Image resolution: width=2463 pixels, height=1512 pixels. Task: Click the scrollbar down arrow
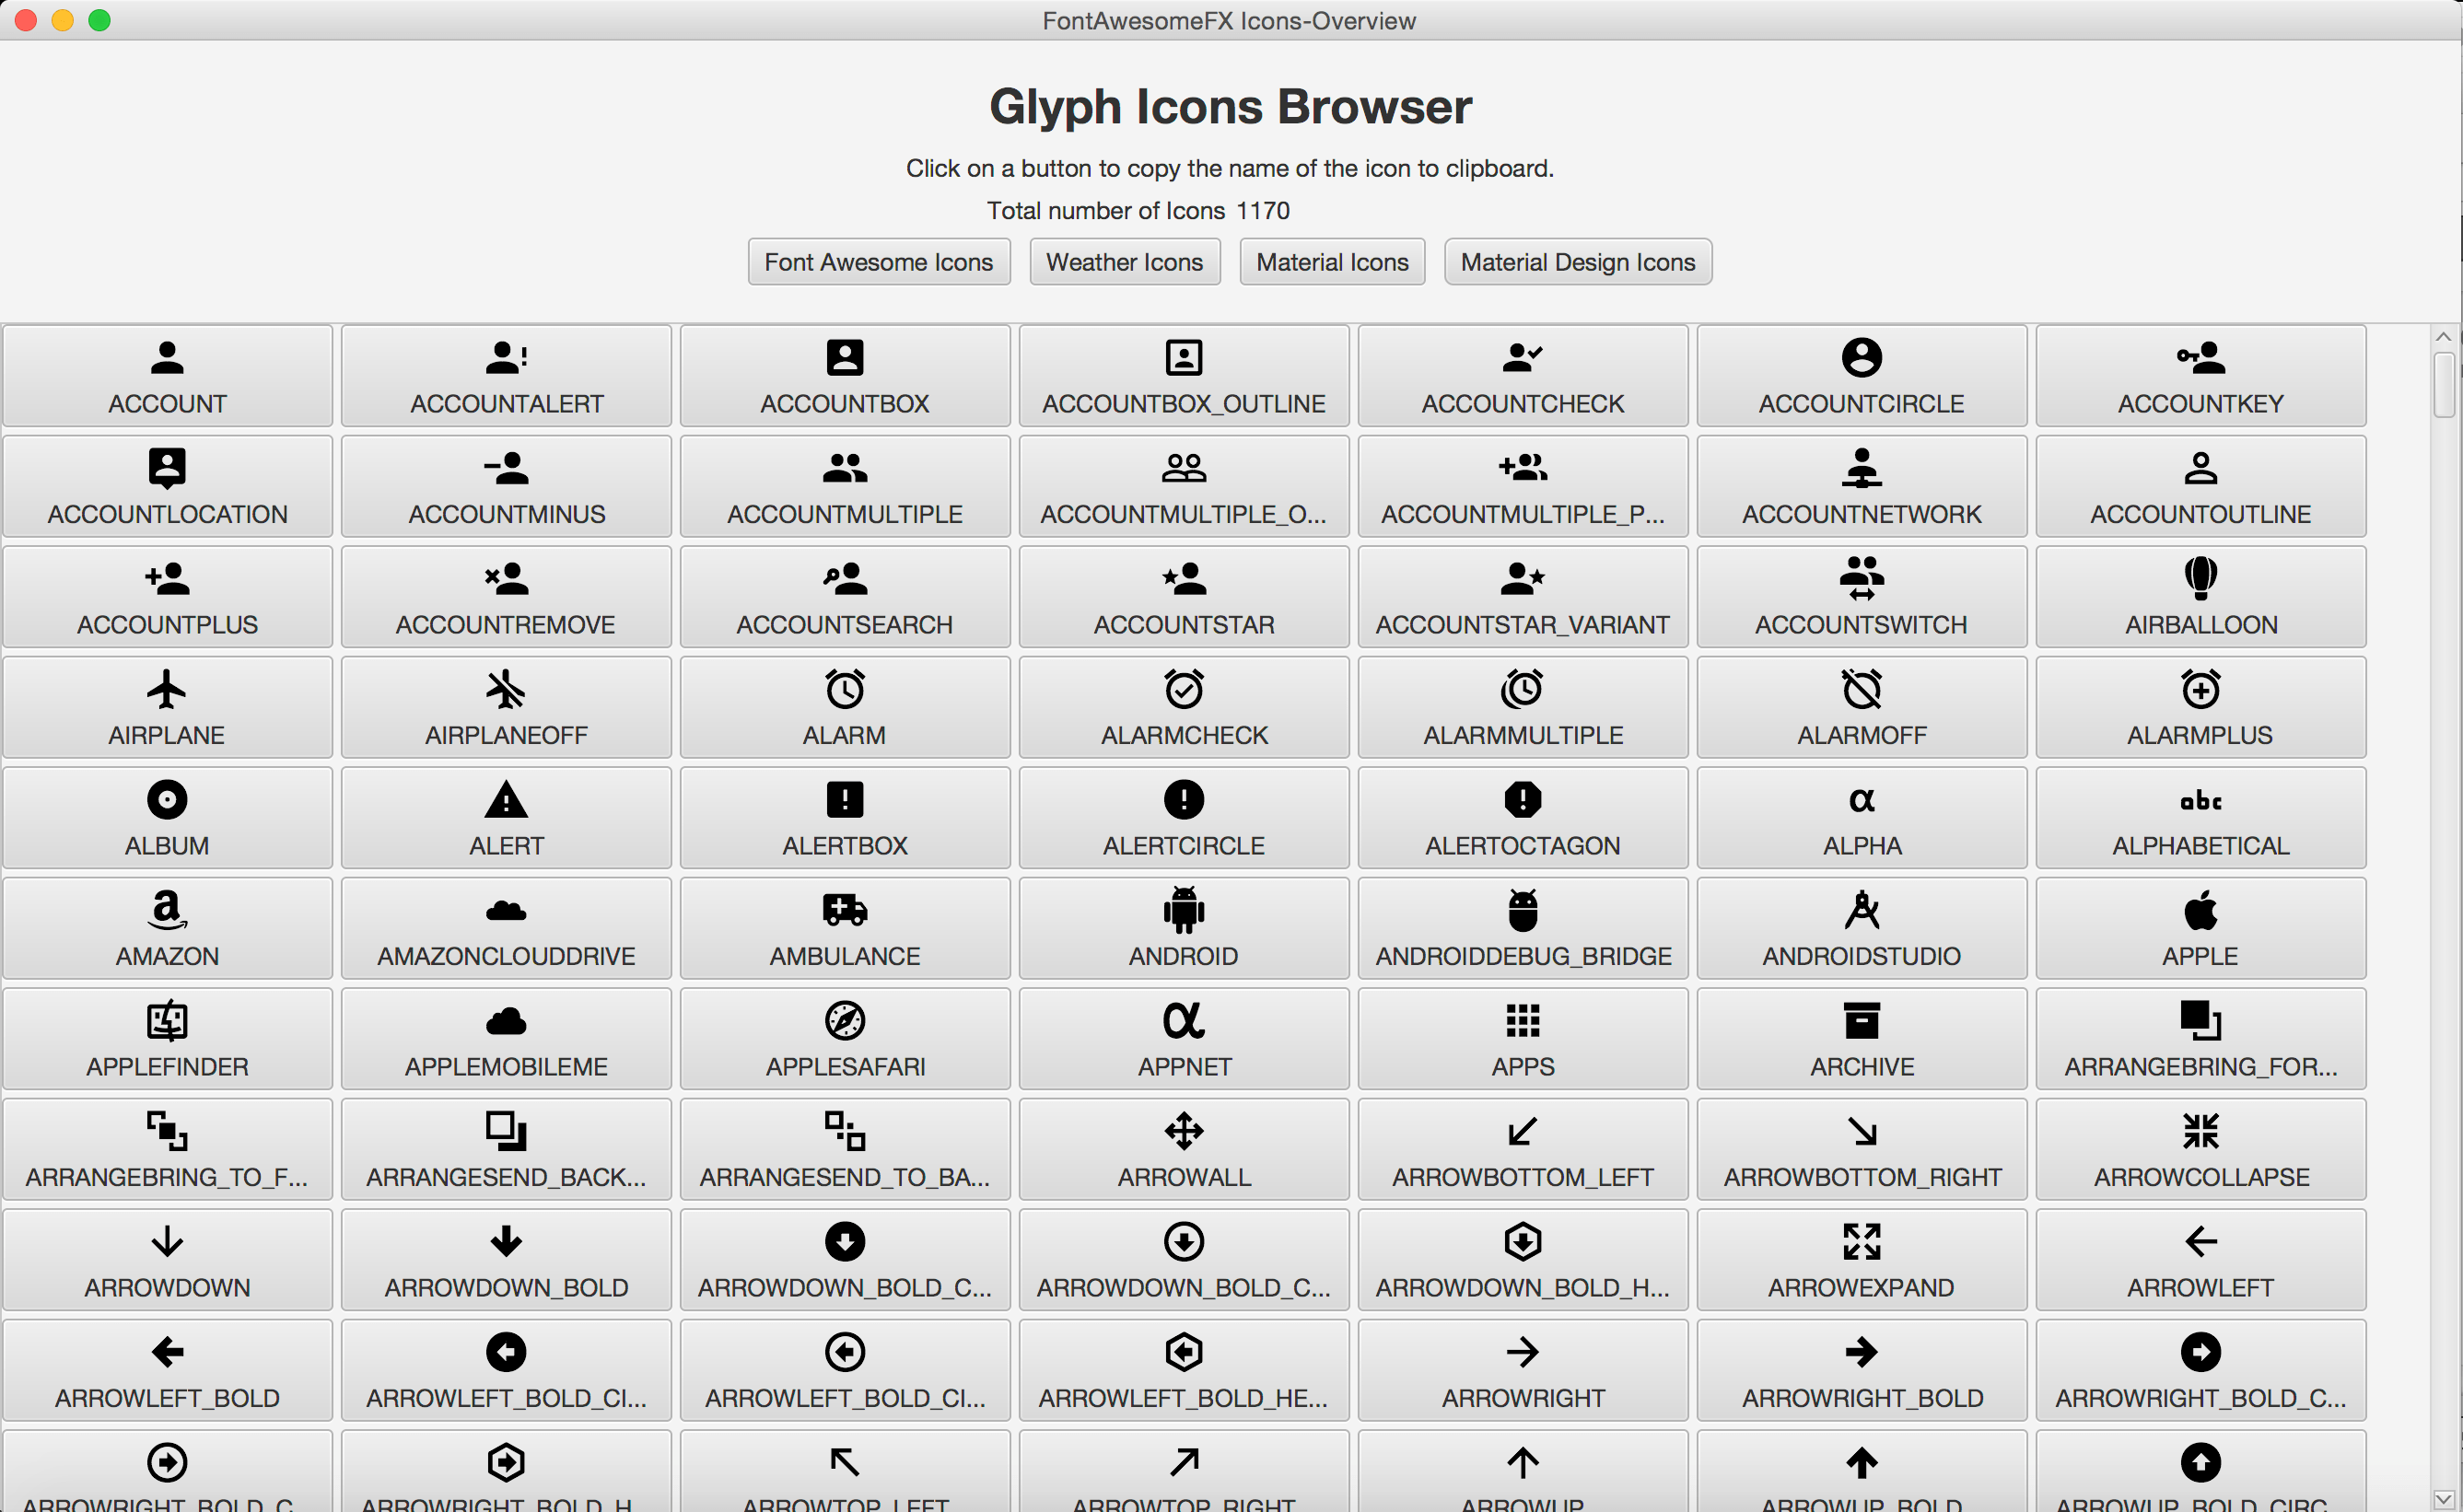pyautogui.click(x=2443, y=1498)
